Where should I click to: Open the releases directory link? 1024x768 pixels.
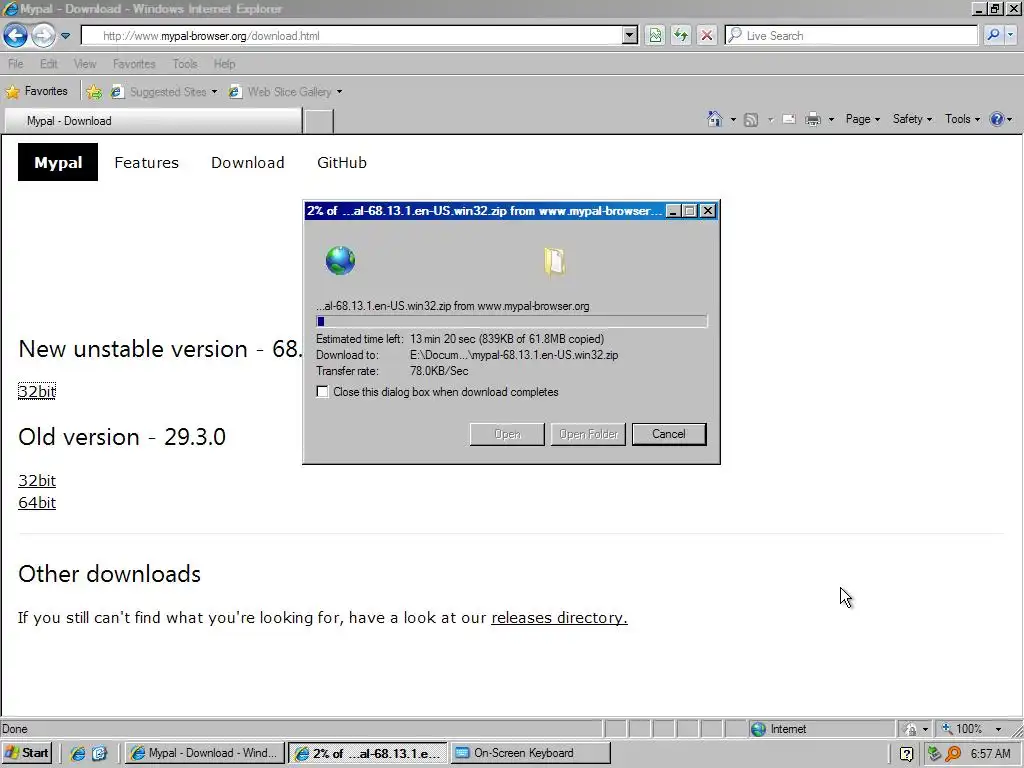pos(559,618)
